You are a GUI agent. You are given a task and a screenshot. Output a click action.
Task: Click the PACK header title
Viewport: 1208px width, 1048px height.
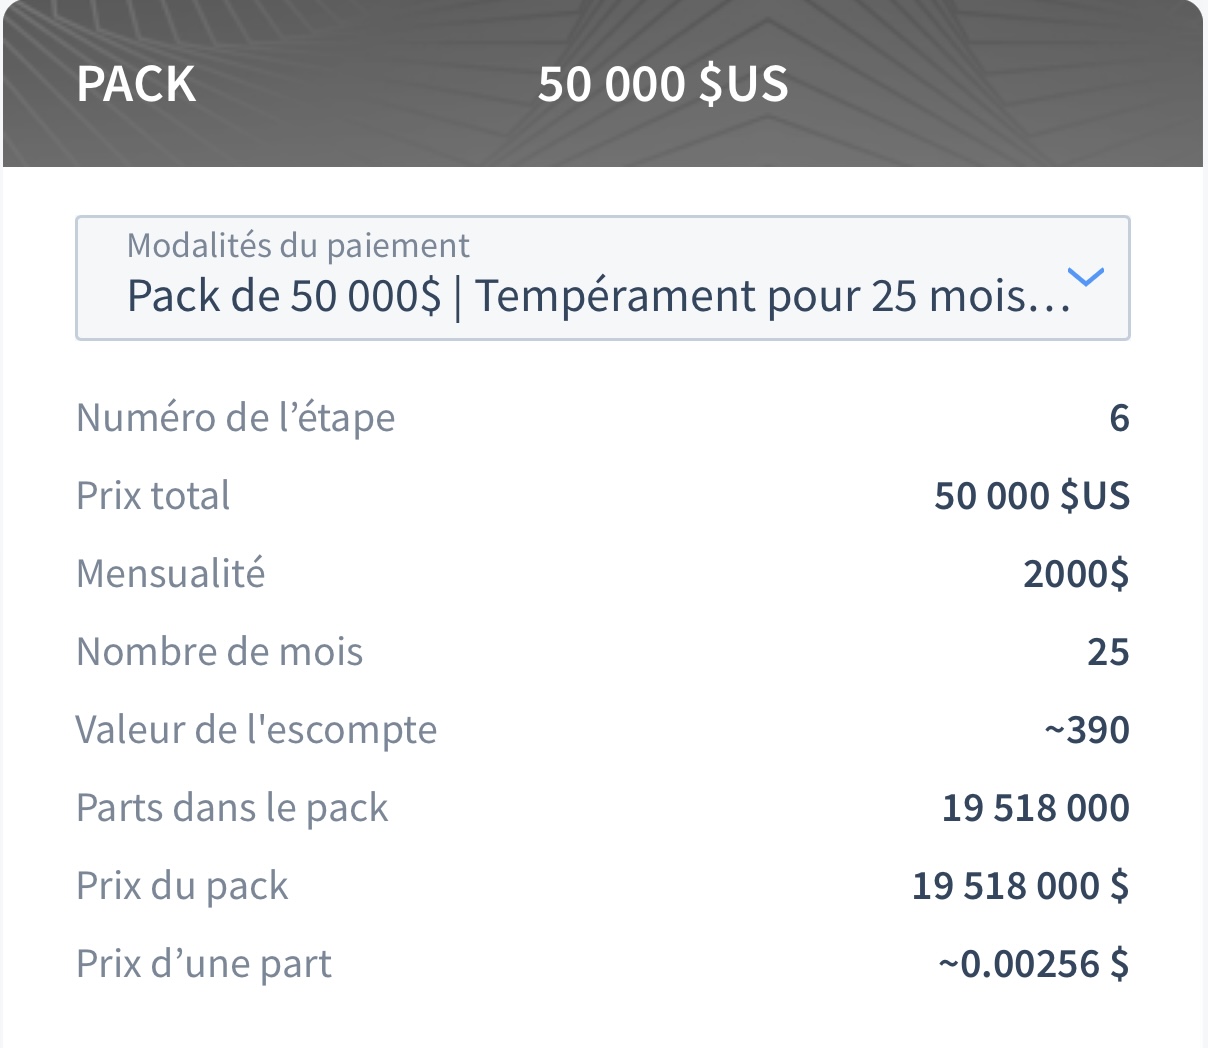[136, 84]
